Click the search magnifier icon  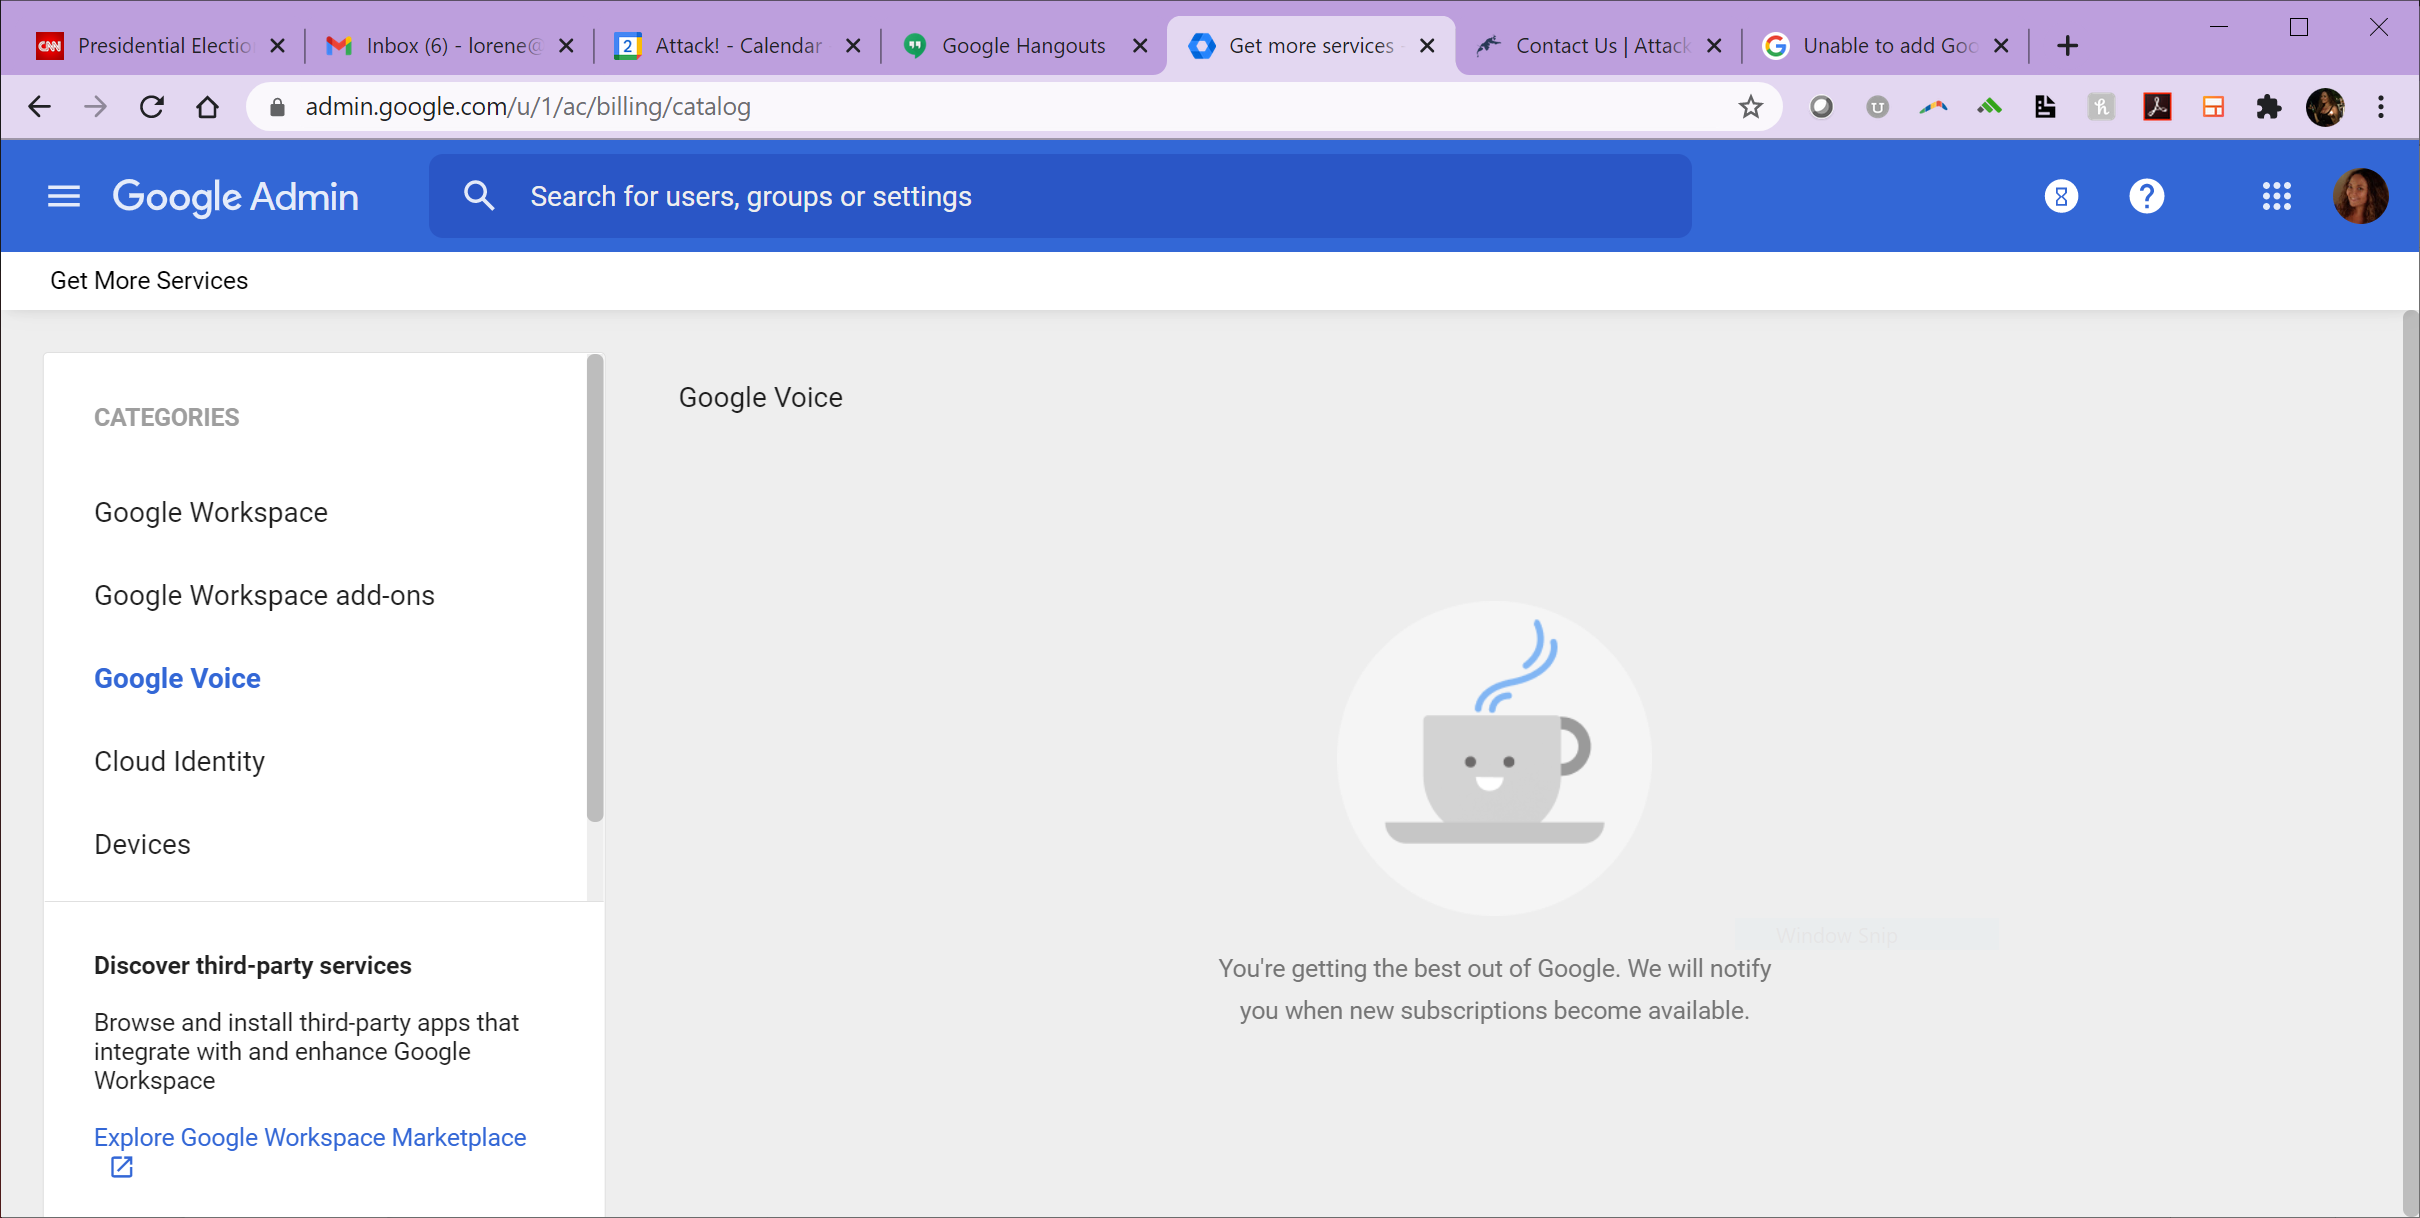point(479,196)
